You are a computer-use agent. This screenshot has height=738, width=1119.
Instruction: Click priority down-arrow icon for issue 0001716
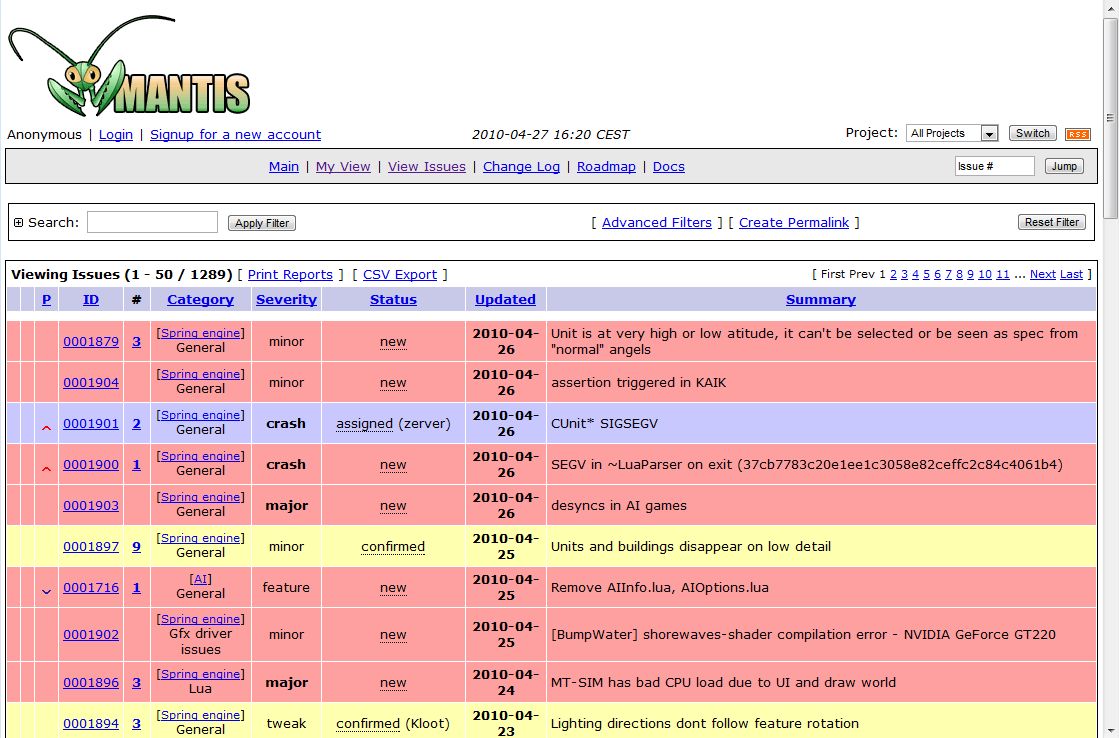(46, 591)
